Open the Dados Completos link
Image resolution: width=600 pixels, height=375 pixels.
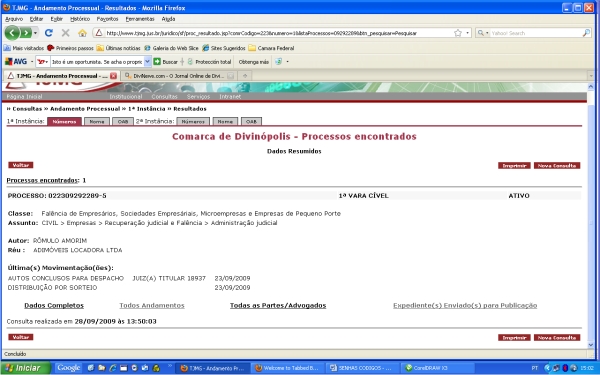(54, 305)
